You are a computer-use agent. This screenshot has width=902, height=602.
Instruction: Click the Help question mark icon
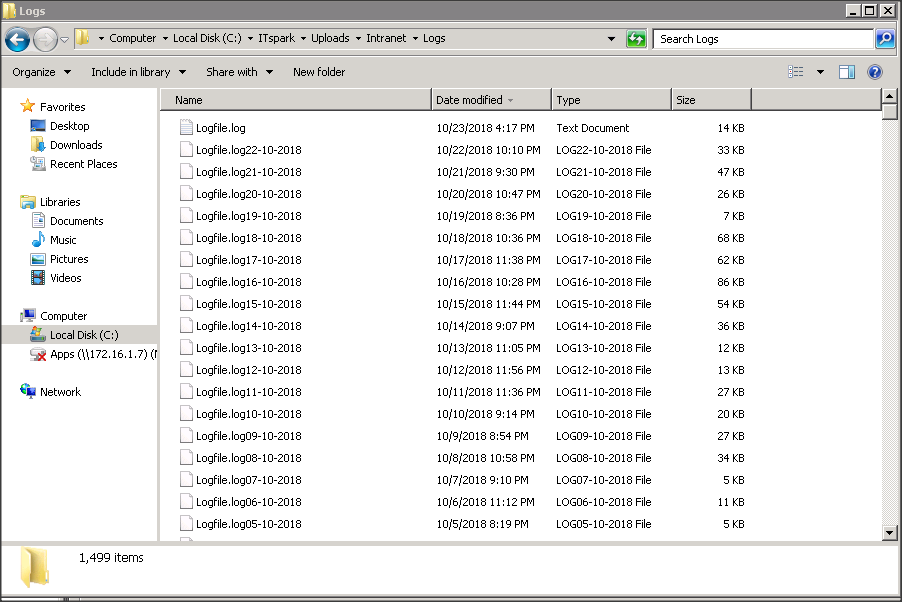pos(875,72)
